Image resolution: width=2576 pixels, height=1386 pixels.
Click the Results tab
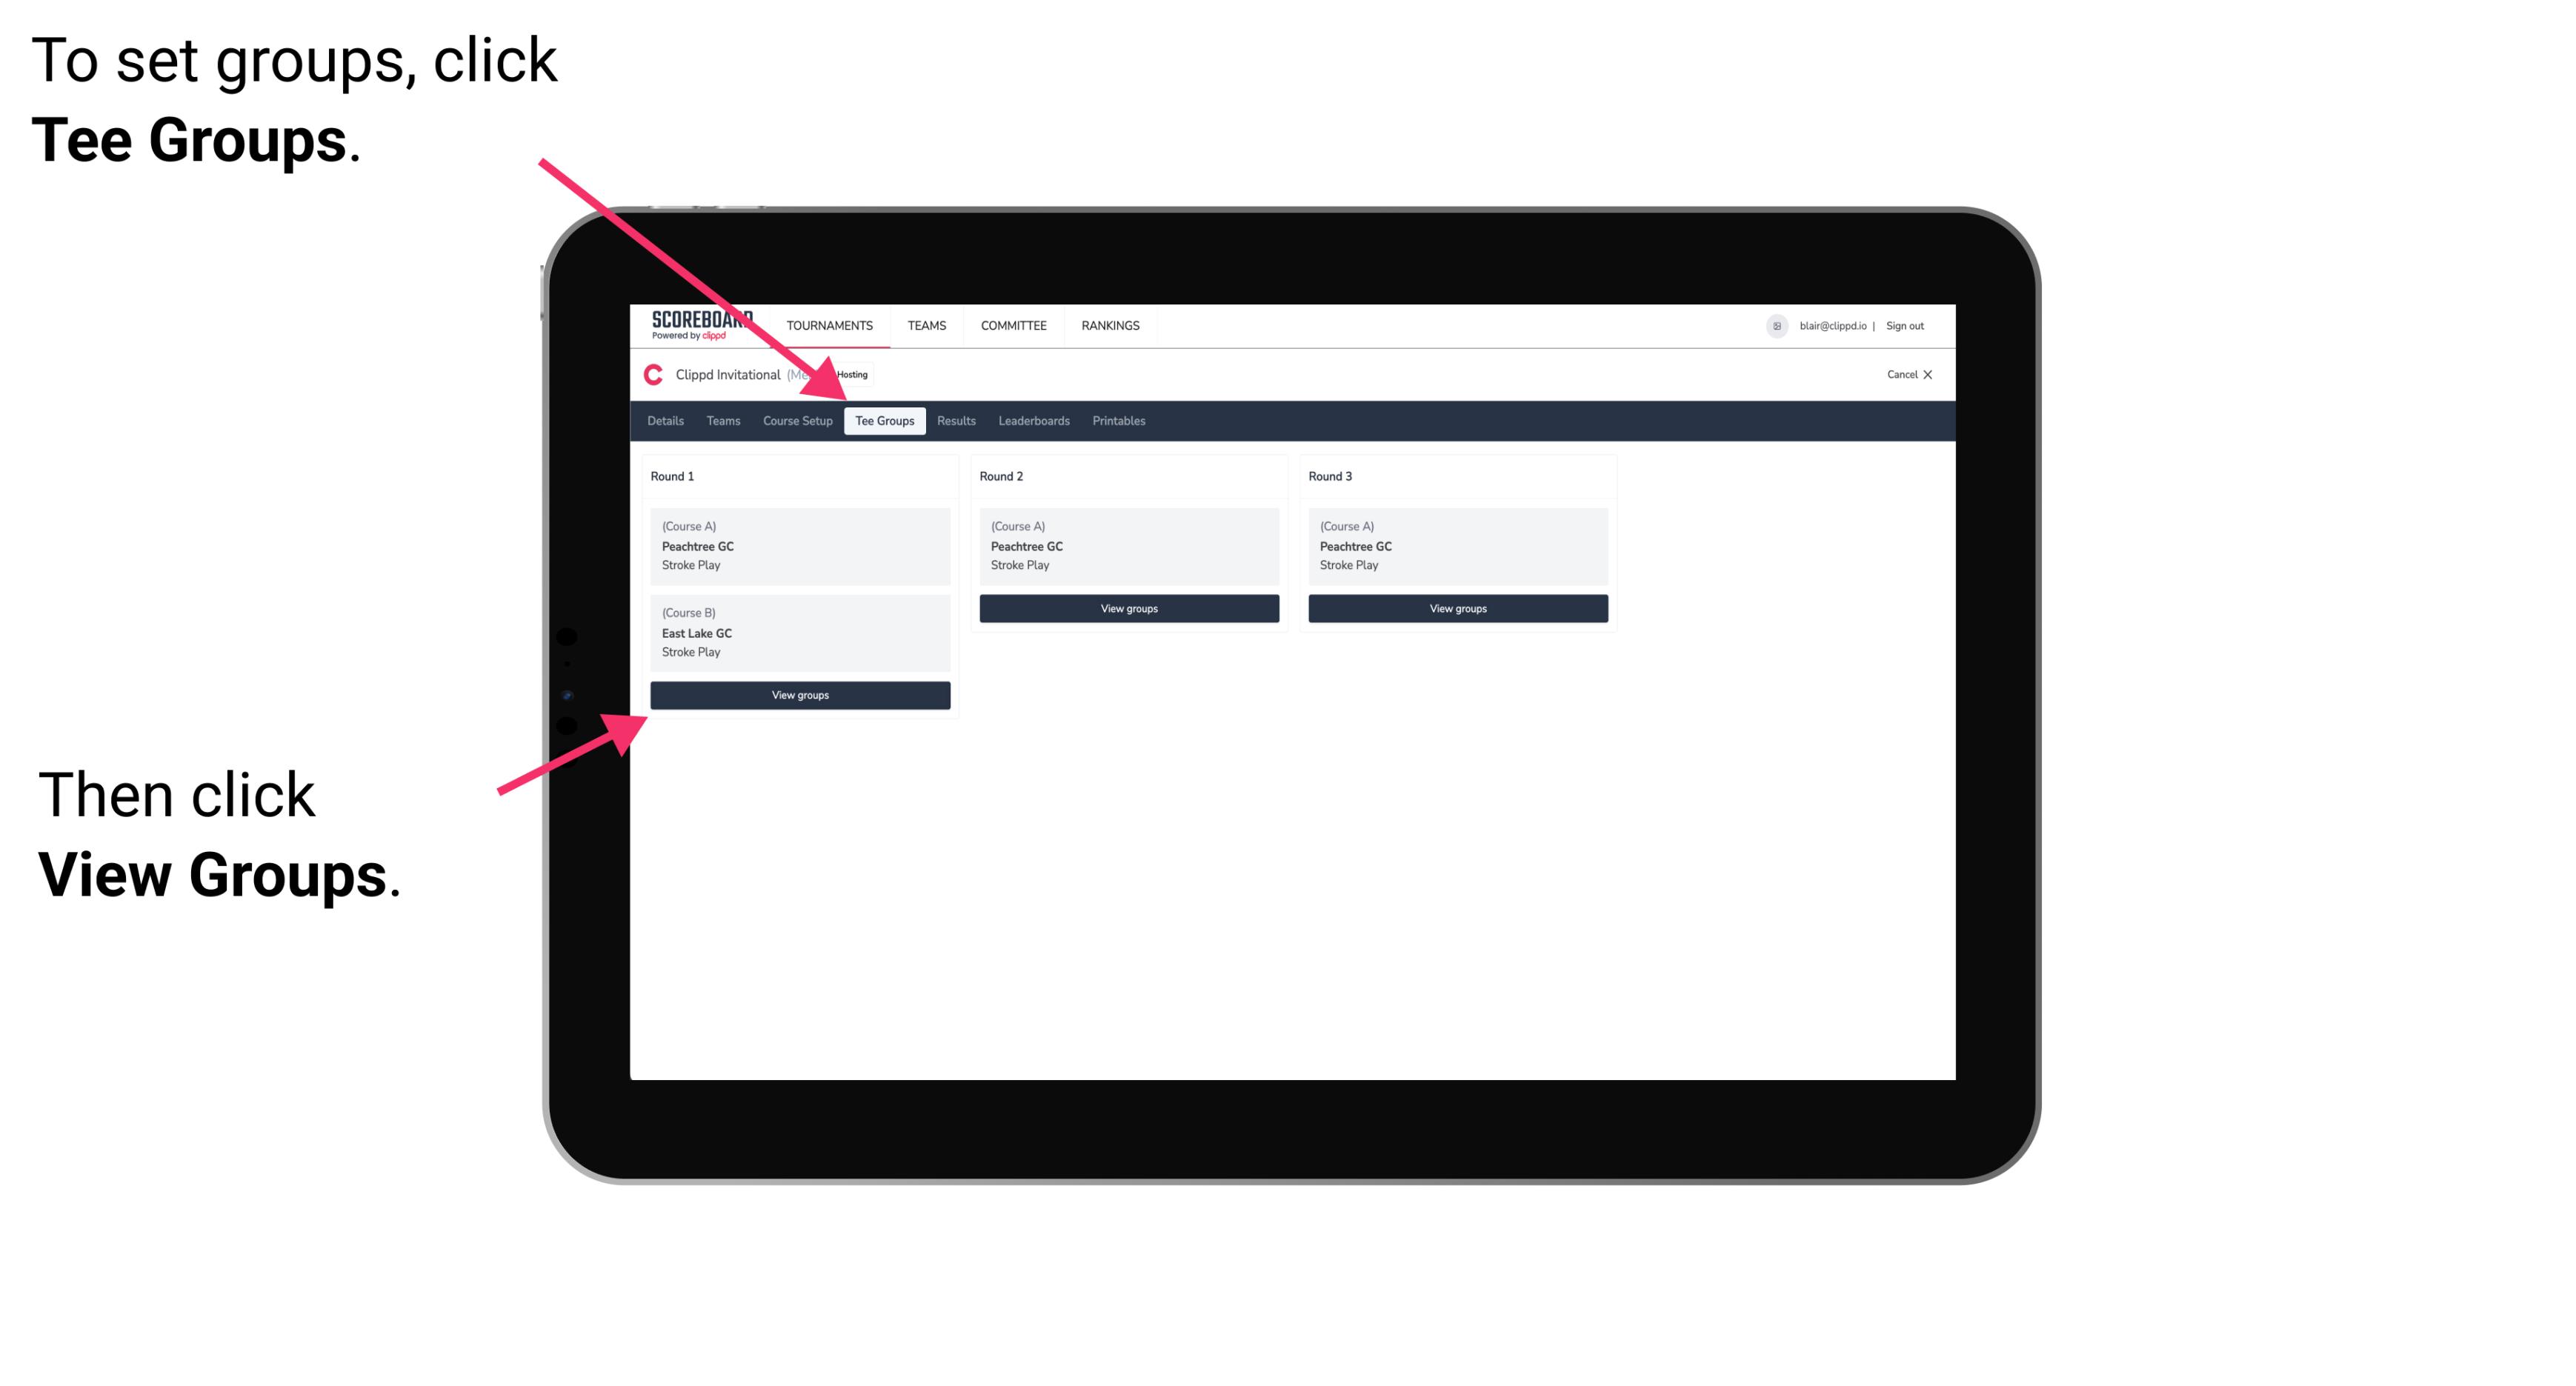[953, 422]
